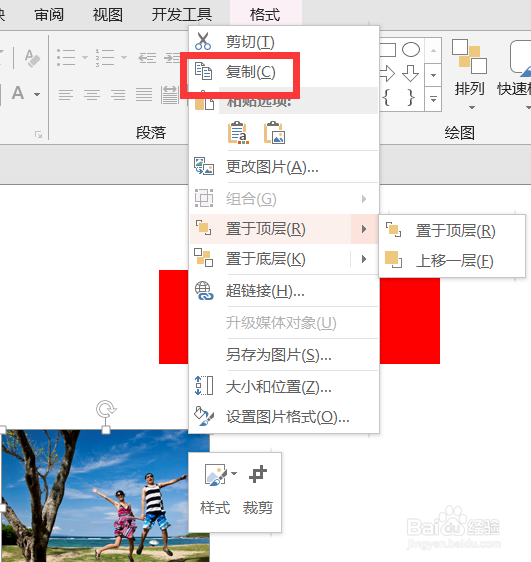
Task: Expand numbered list dropdown arrow
Action: coord(124,57)
